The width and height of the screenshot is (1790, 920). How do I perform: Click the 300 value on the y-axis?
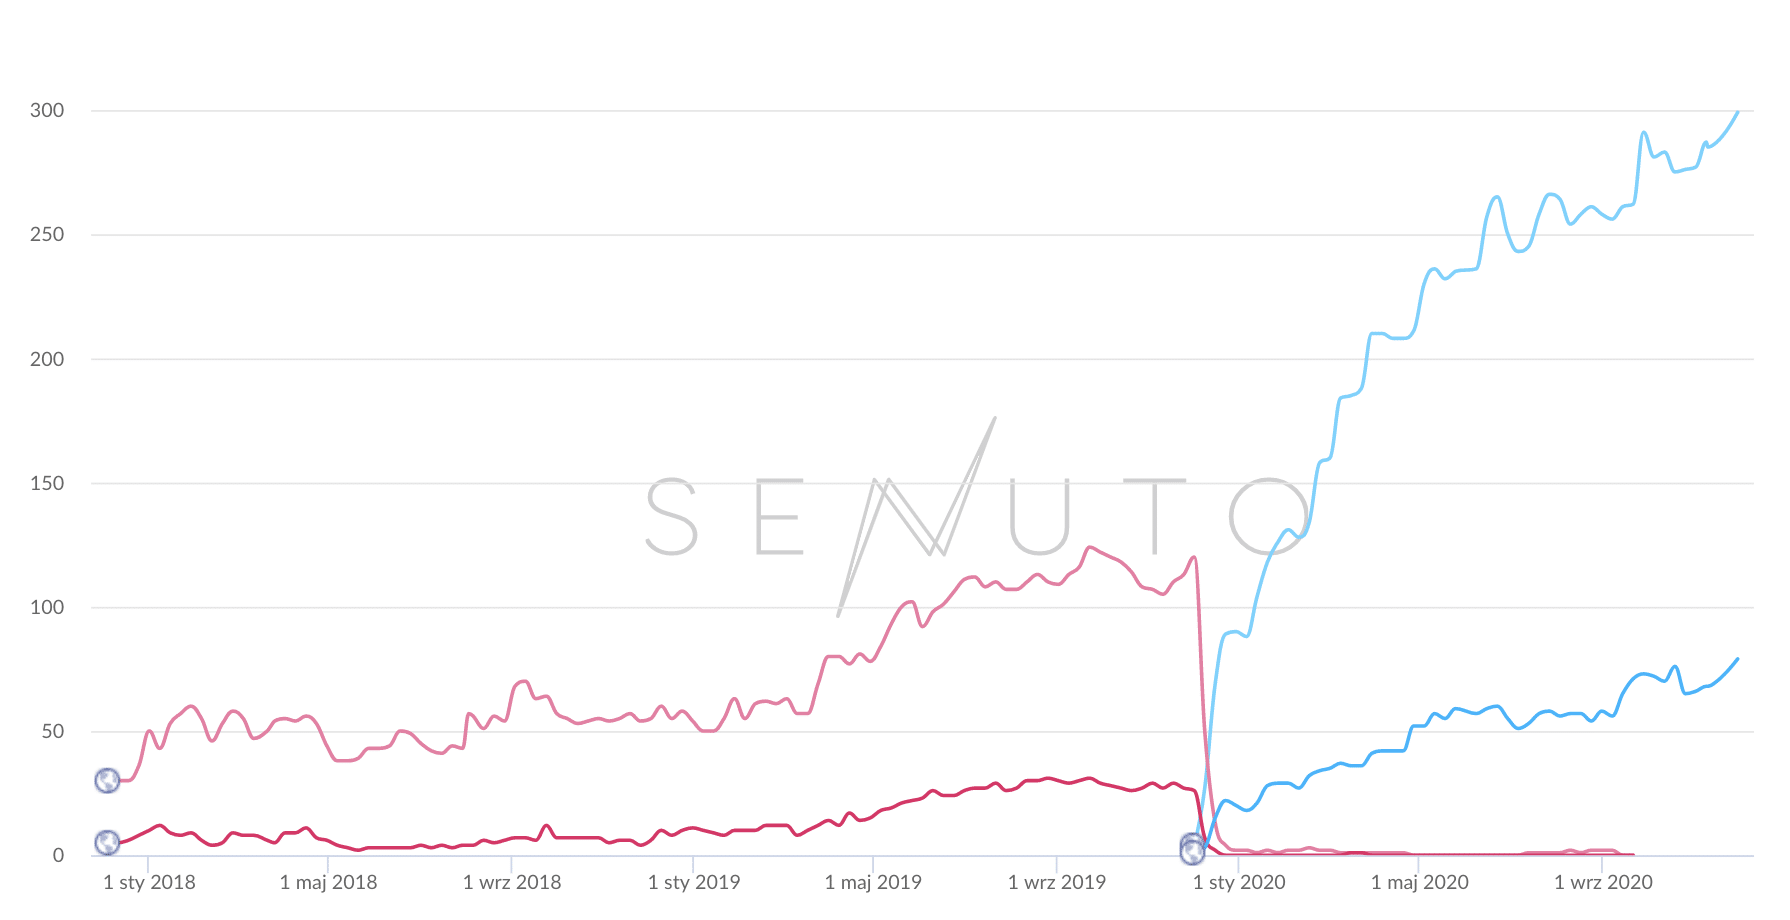pos(47,110)
